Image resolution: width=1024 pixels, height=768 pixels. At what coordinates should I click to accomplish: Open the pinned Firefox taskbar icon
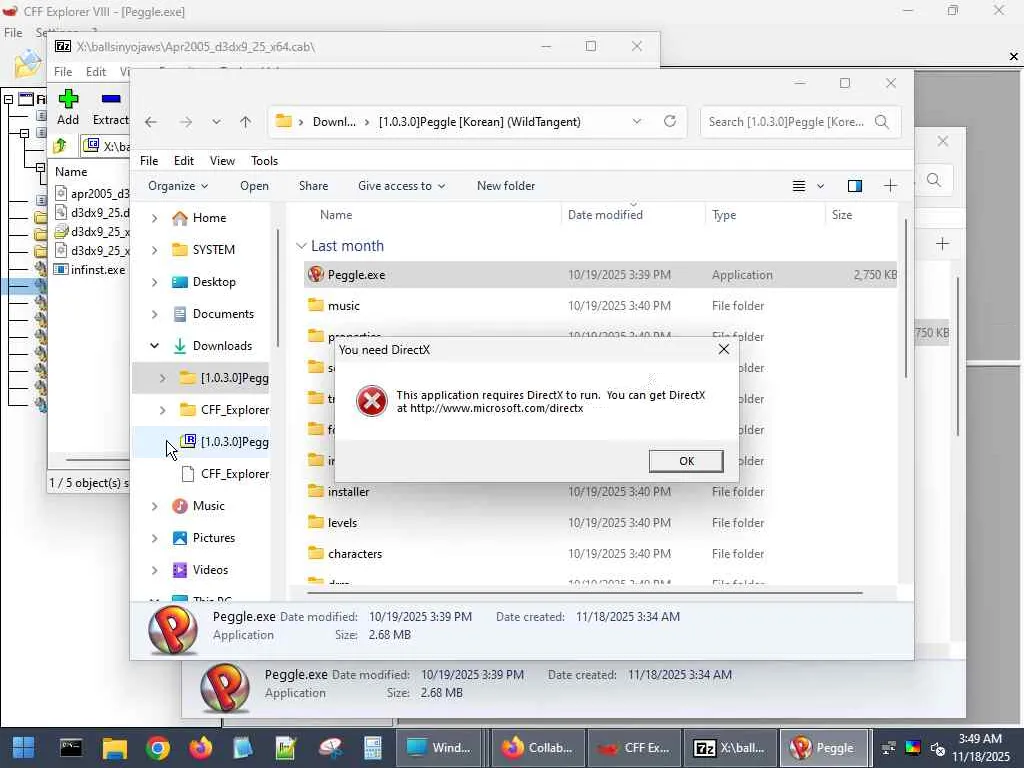coord(200,748)
